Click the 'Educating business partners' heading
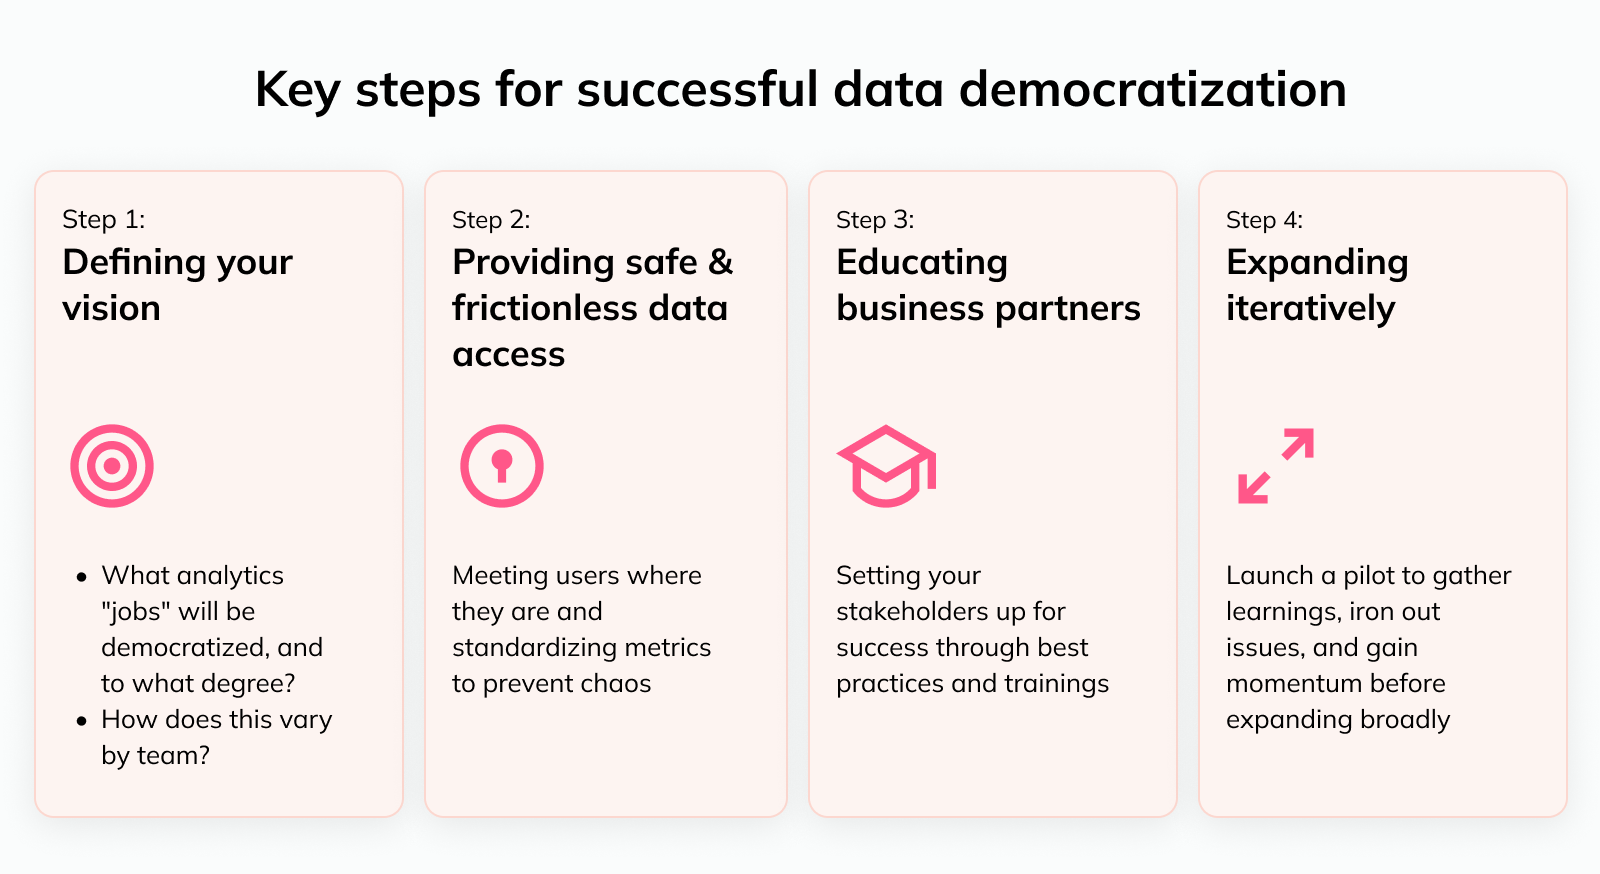 click(x=988, y=285)
